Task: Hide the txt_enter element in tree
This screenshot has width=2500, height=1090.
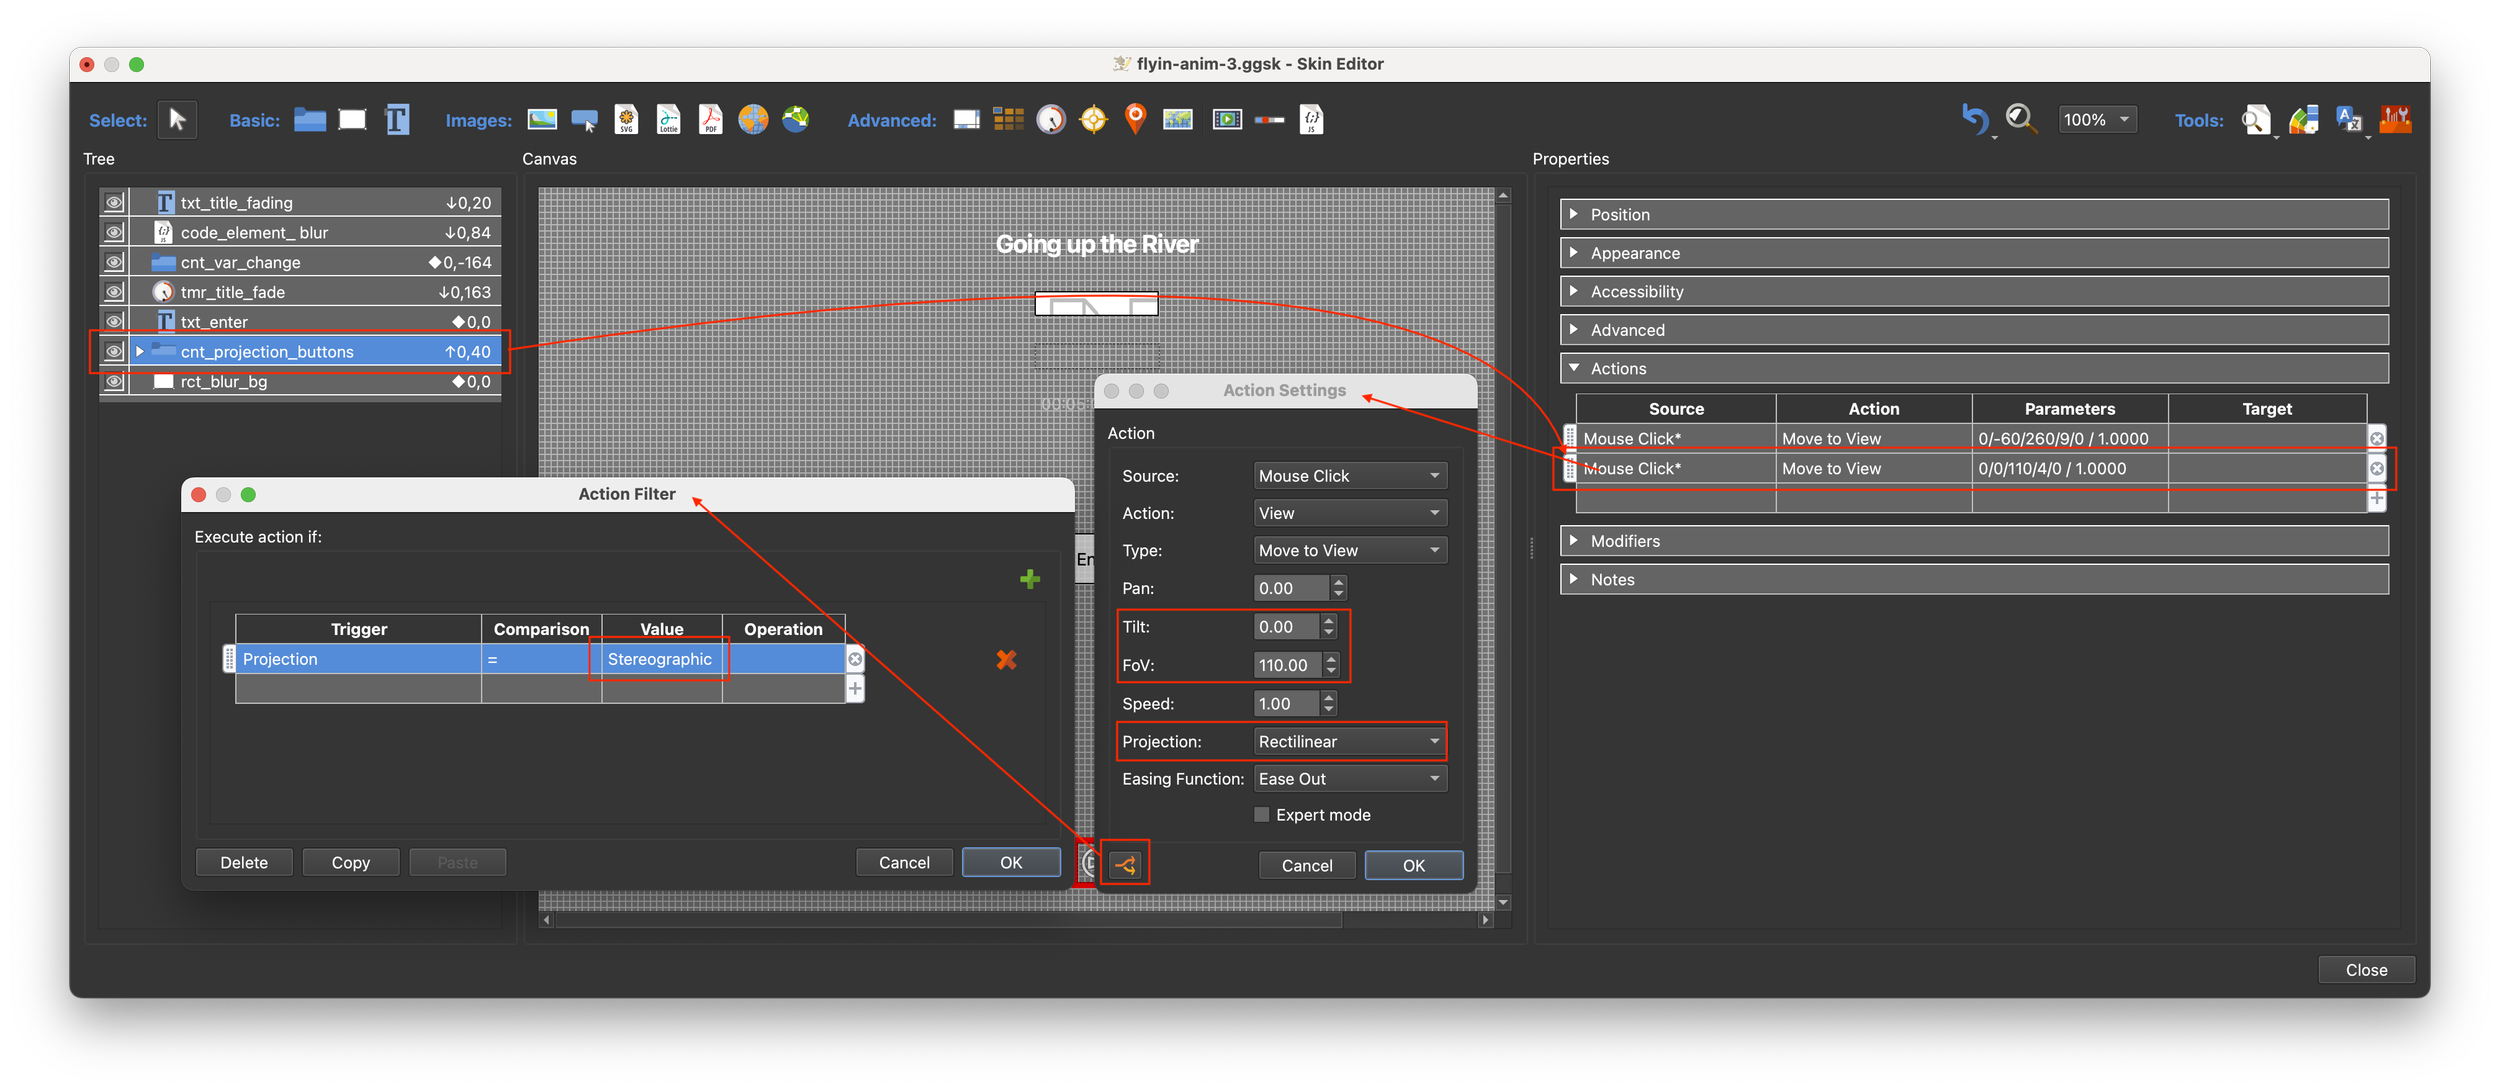Action: [x=114, y=322]
